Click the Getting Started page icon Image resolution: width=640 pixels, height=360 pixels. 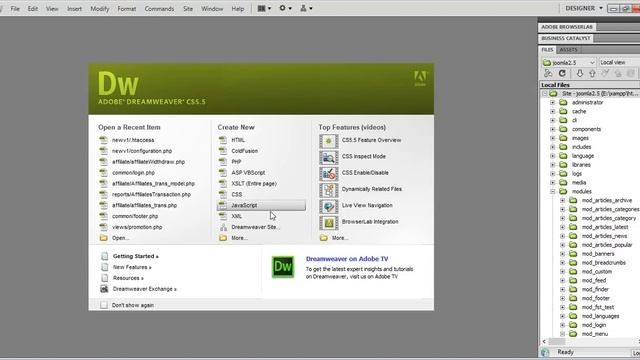[104, 256]
